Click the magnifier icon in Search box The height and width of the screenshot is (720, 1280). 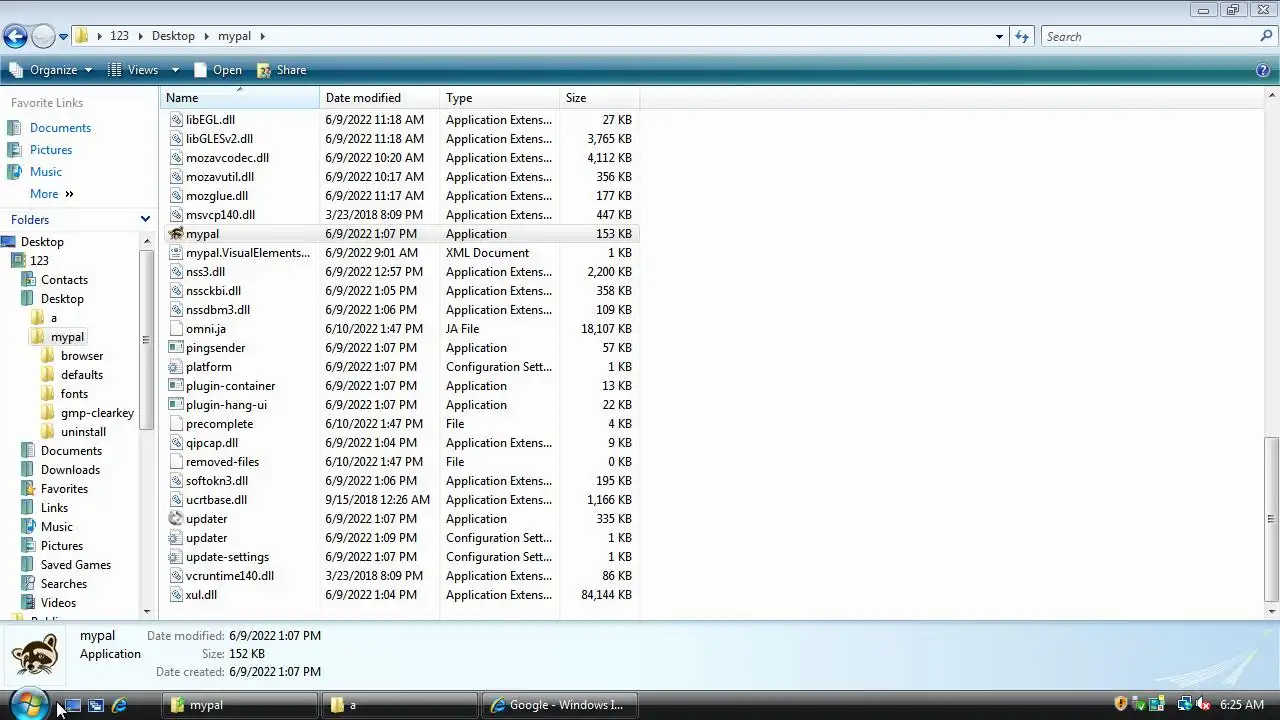click(x=1266, y=36)
